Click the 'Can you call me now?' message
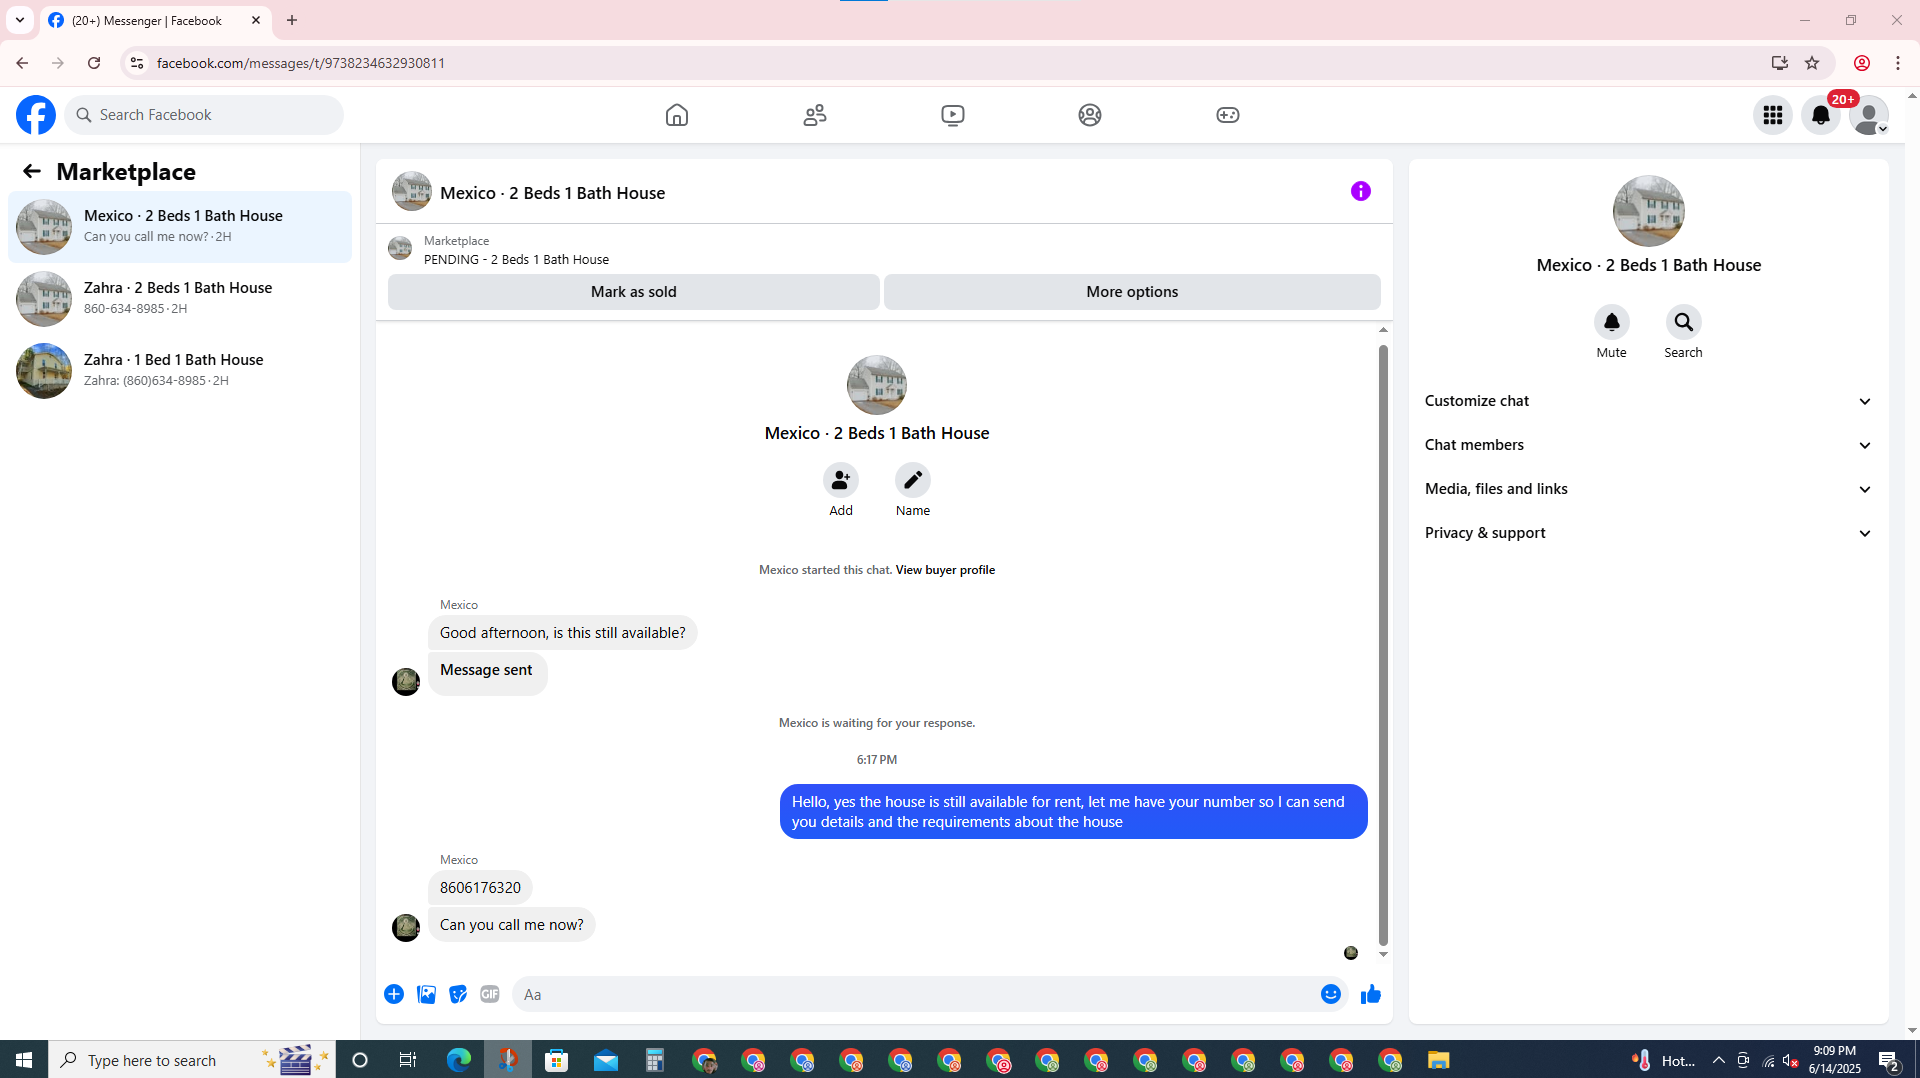The image size is (1920, 1078). point(512,925)
